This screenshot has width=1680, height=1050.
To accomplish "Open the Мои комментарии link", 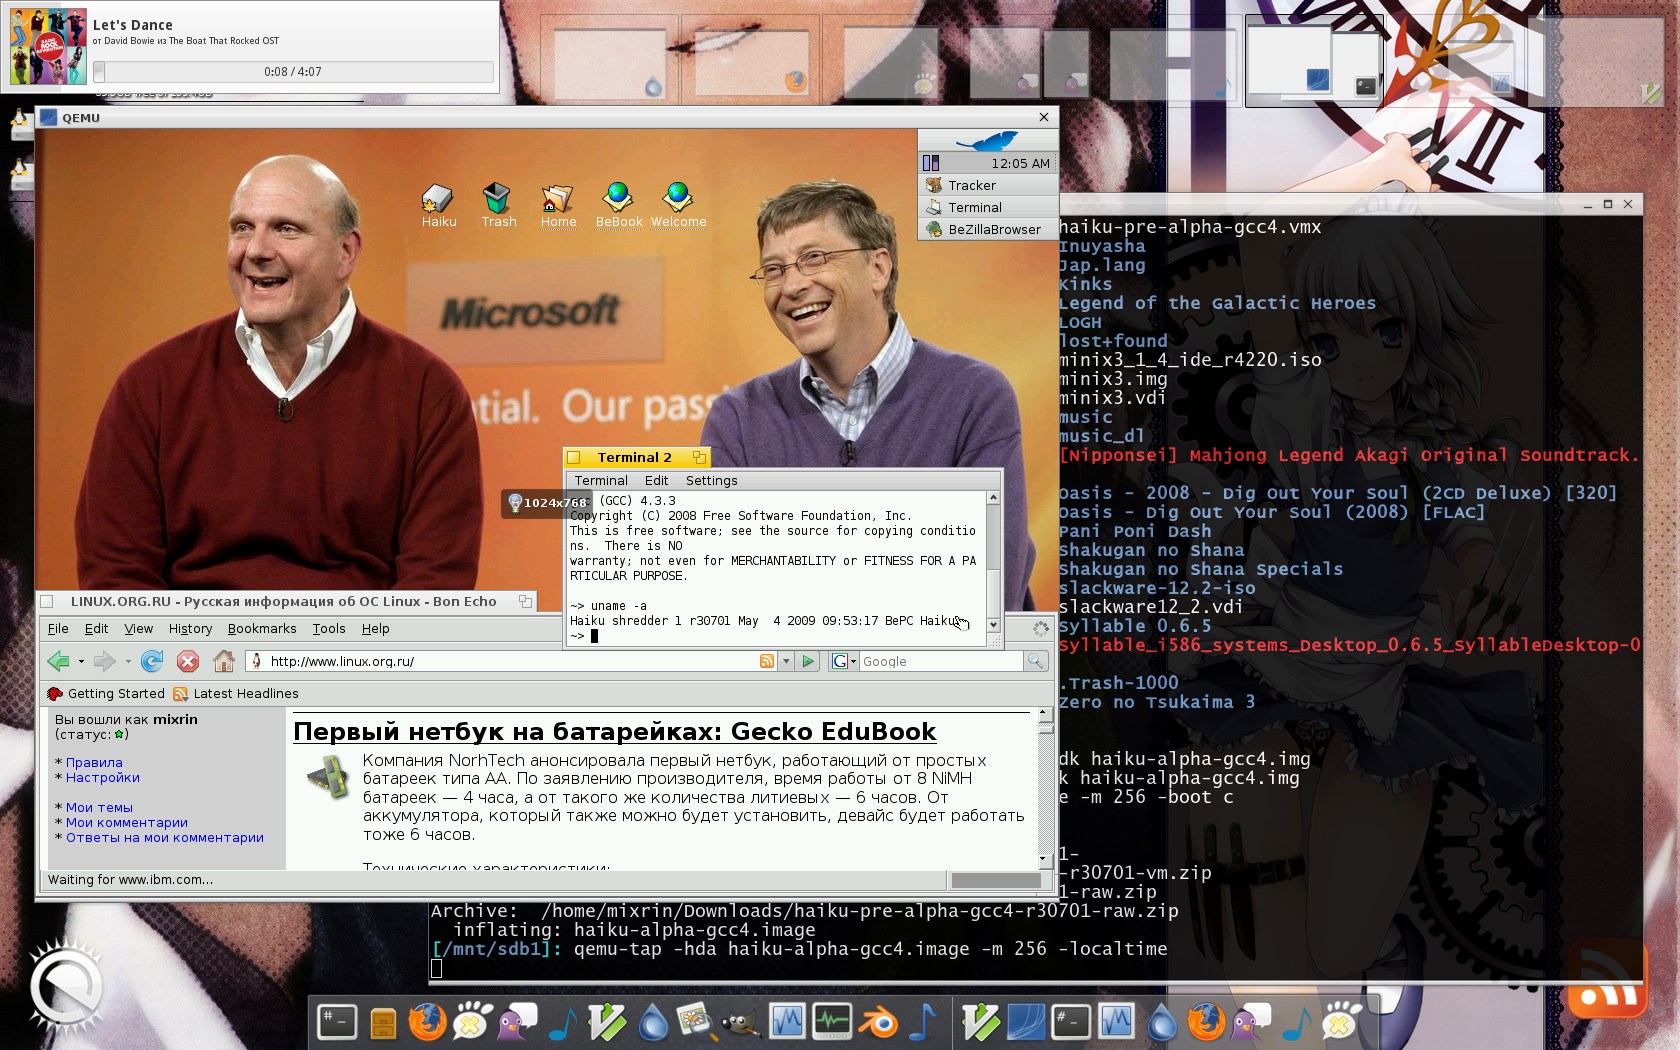I will click(127, 822).
